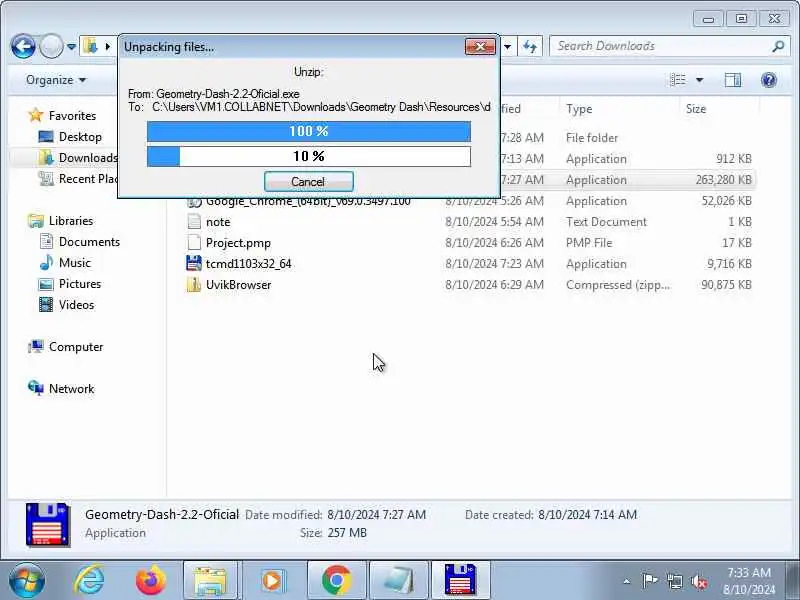800x600 pixels.
Task: Click the 10% file progress bar
Action: [309, 156]
